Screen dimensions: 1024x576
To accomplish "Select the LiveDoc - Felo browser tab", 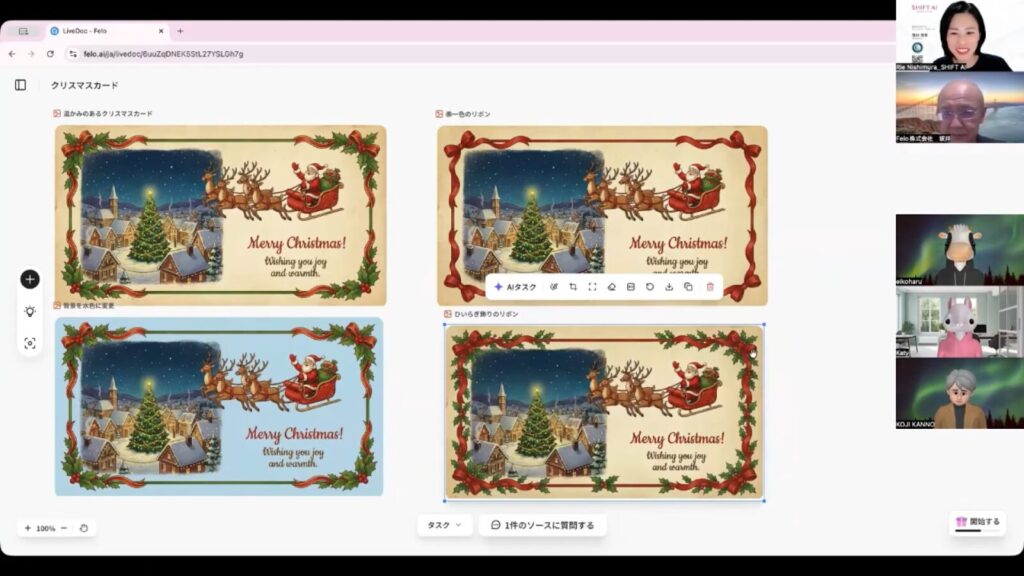I will coord(105,31).
